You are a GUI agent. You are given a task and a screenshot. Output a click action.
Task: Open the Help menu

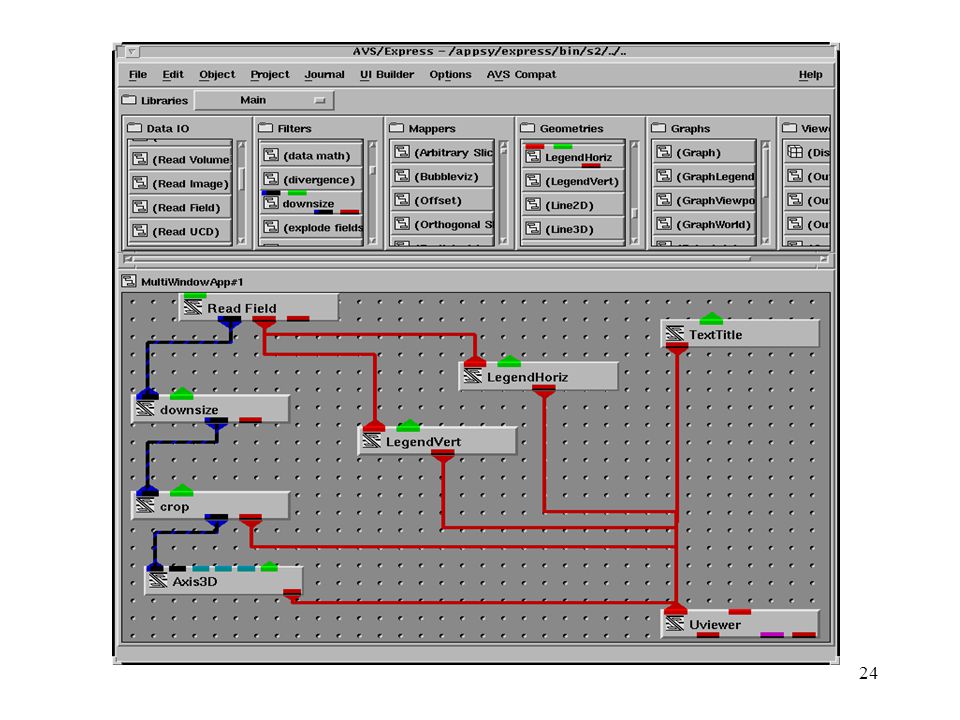point(810,74)
